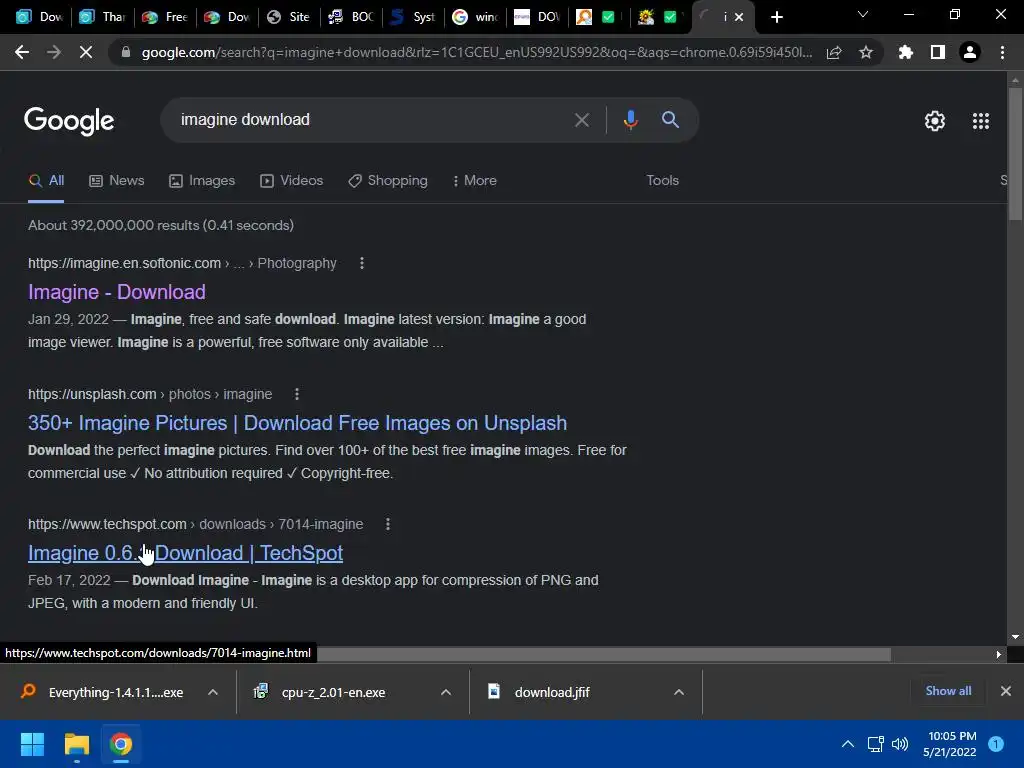Viewport: 1024px width, 768px height.
Task: Open the download.jfif file
Action: (x=539, y=692)
